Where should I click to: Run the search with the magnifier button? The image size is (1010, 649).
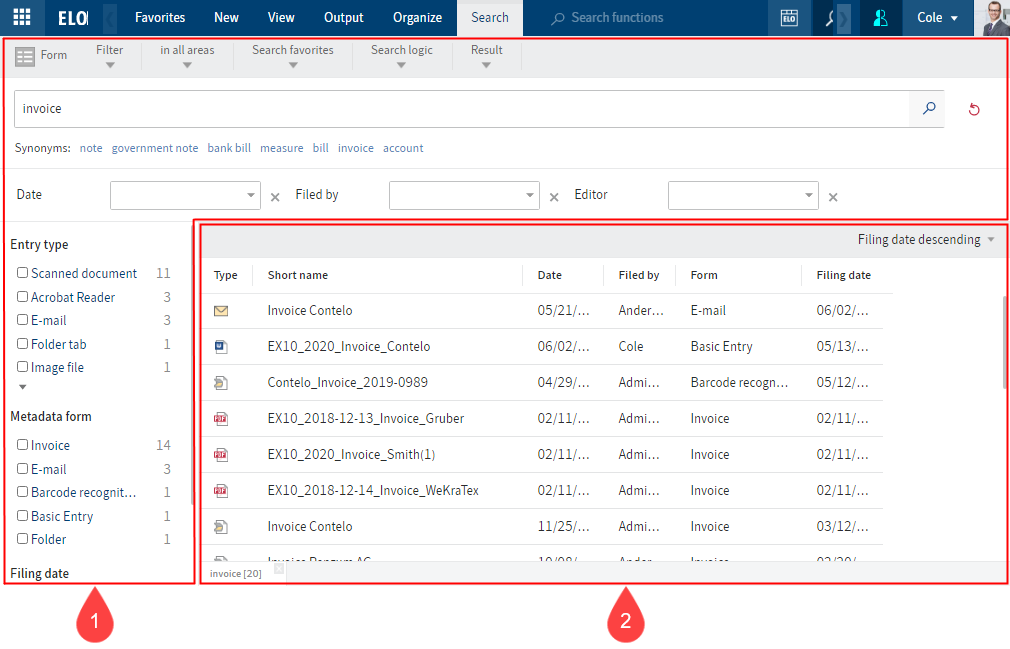929,108
